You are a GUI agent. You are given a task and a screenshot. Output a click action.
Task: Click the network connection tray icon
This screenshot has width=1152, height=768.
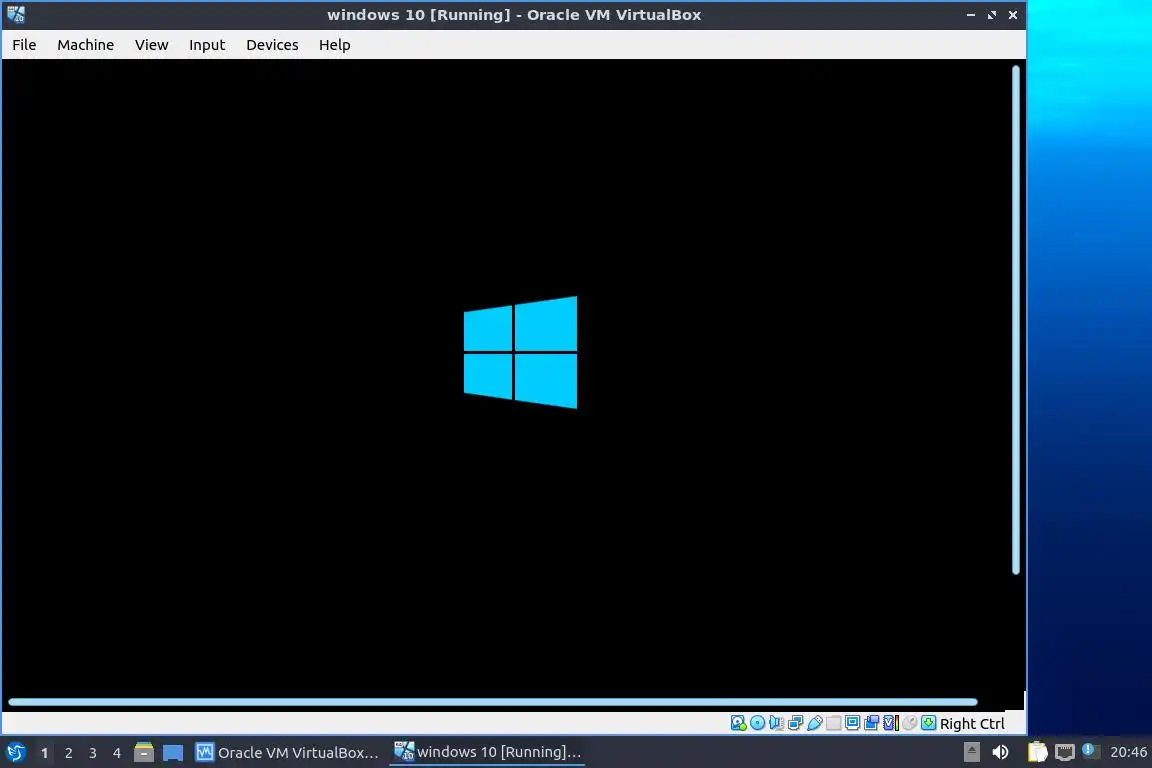pyautogui.click(x=1065, y=752)
